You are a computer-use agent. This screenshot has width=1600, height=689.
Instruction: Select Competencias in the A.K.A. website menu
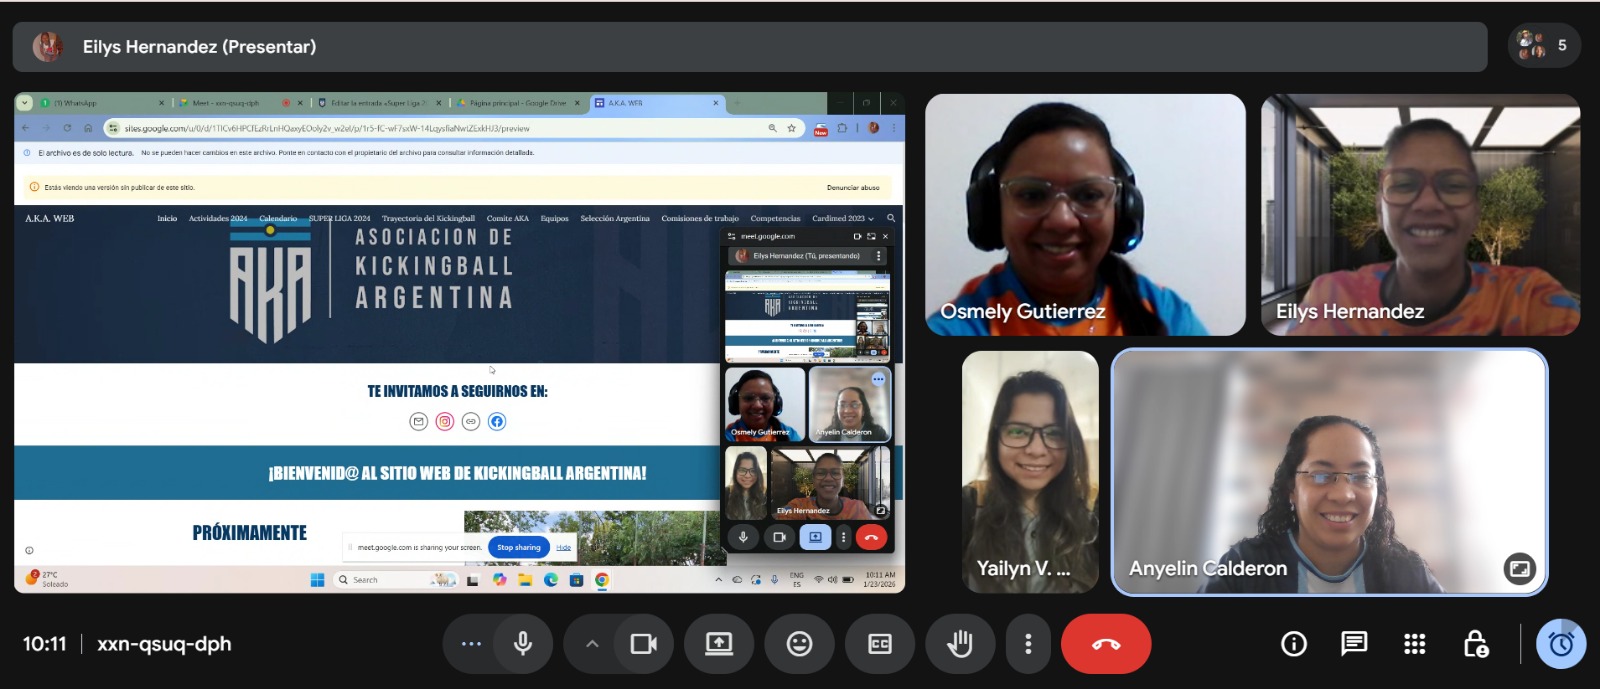pos(775,218)
